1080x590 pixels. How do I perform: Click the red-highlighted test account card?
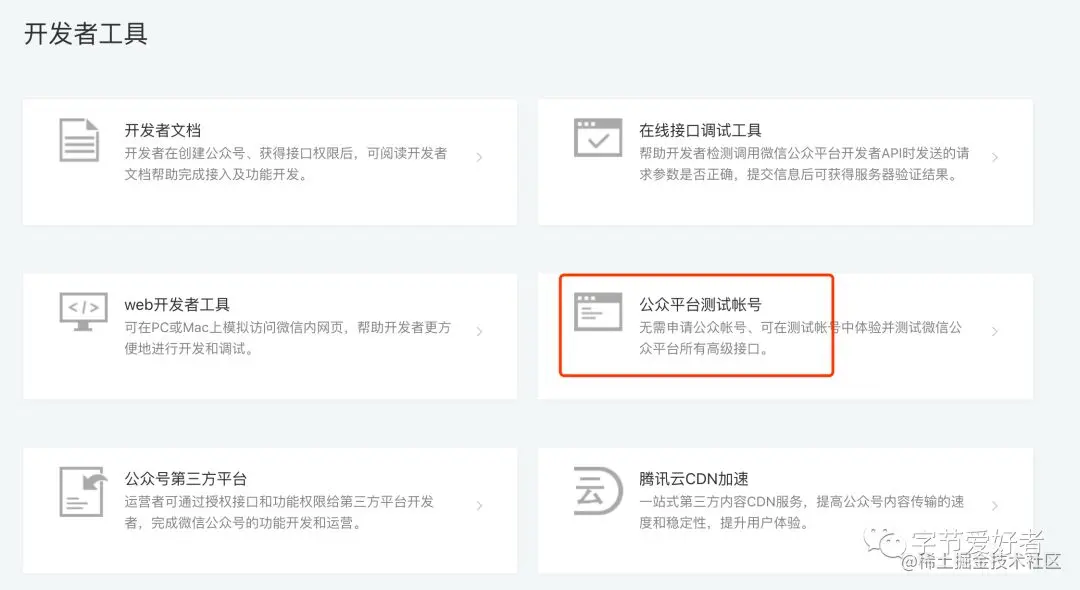point(698,325)
